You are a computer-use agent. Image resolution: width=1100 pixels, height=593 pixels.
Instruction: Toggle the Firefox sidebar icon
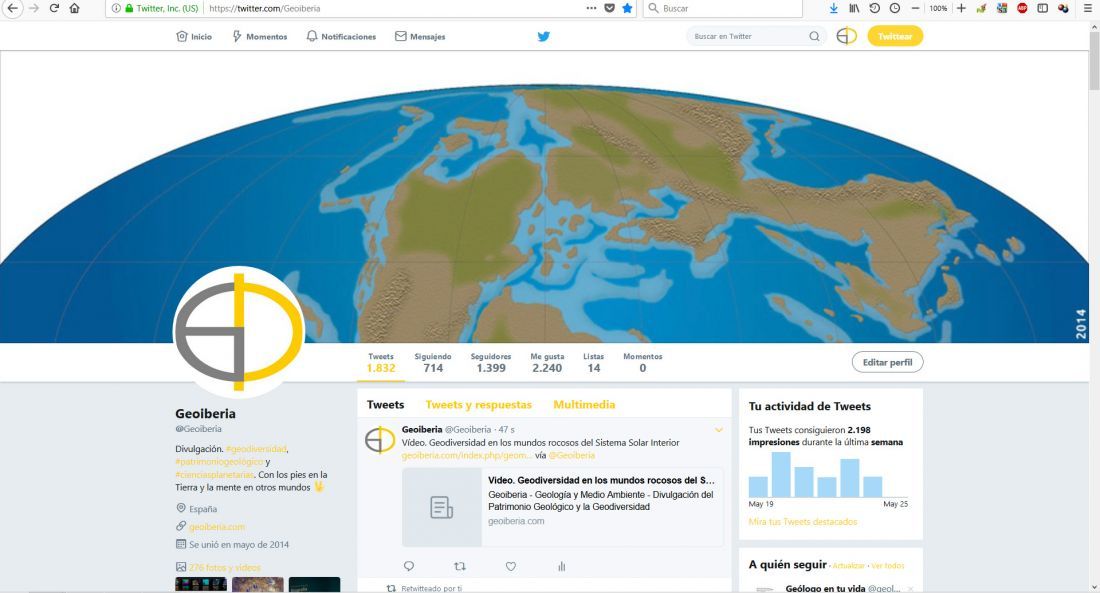[x=1042, y=8]
